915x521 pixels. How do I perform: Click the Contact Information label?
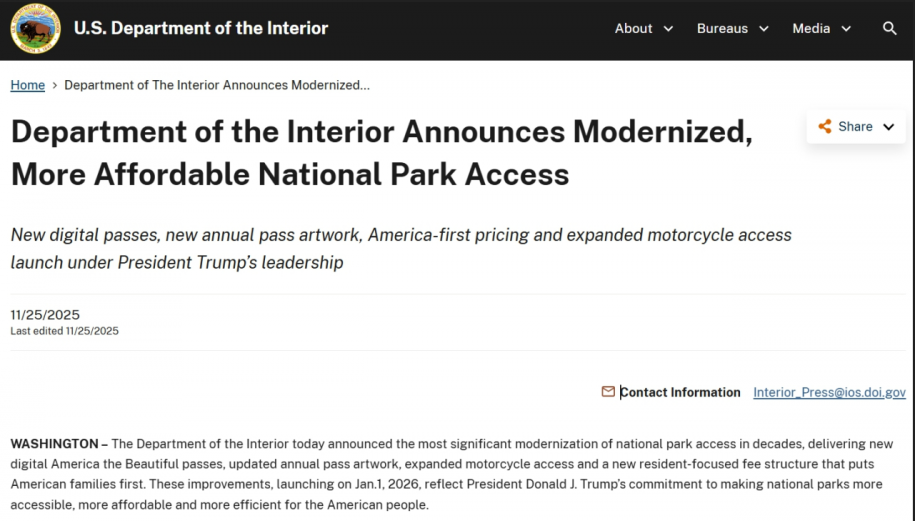click(681, 393)
